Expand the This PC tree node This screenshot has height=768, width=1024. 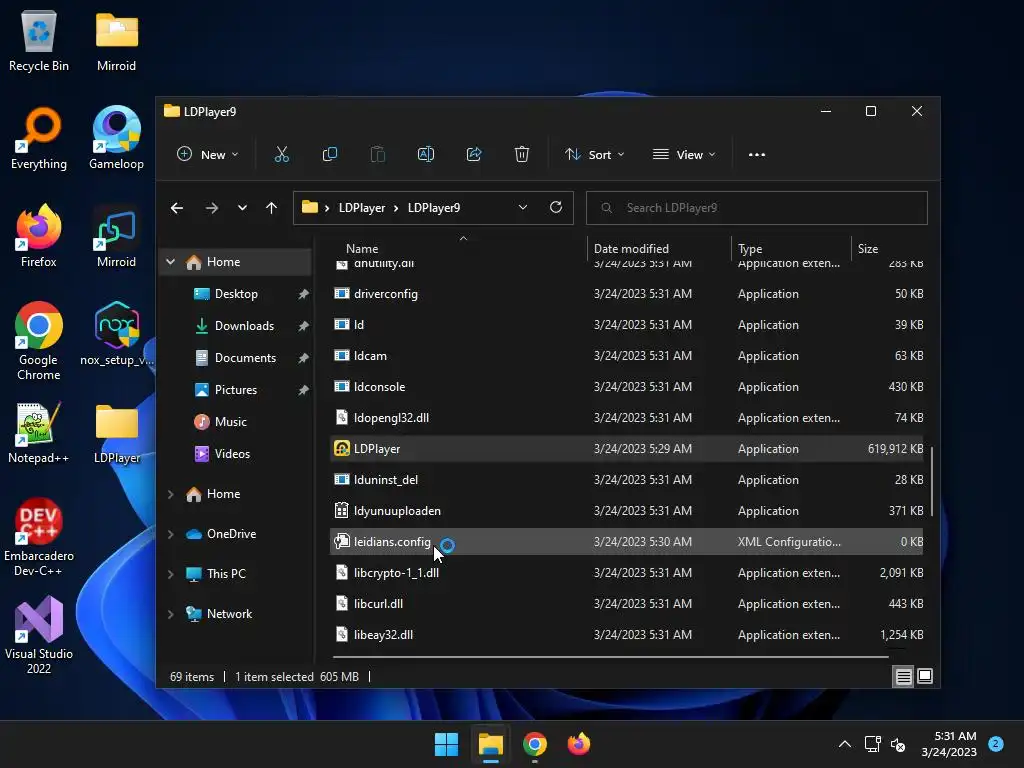click(170, 574)
